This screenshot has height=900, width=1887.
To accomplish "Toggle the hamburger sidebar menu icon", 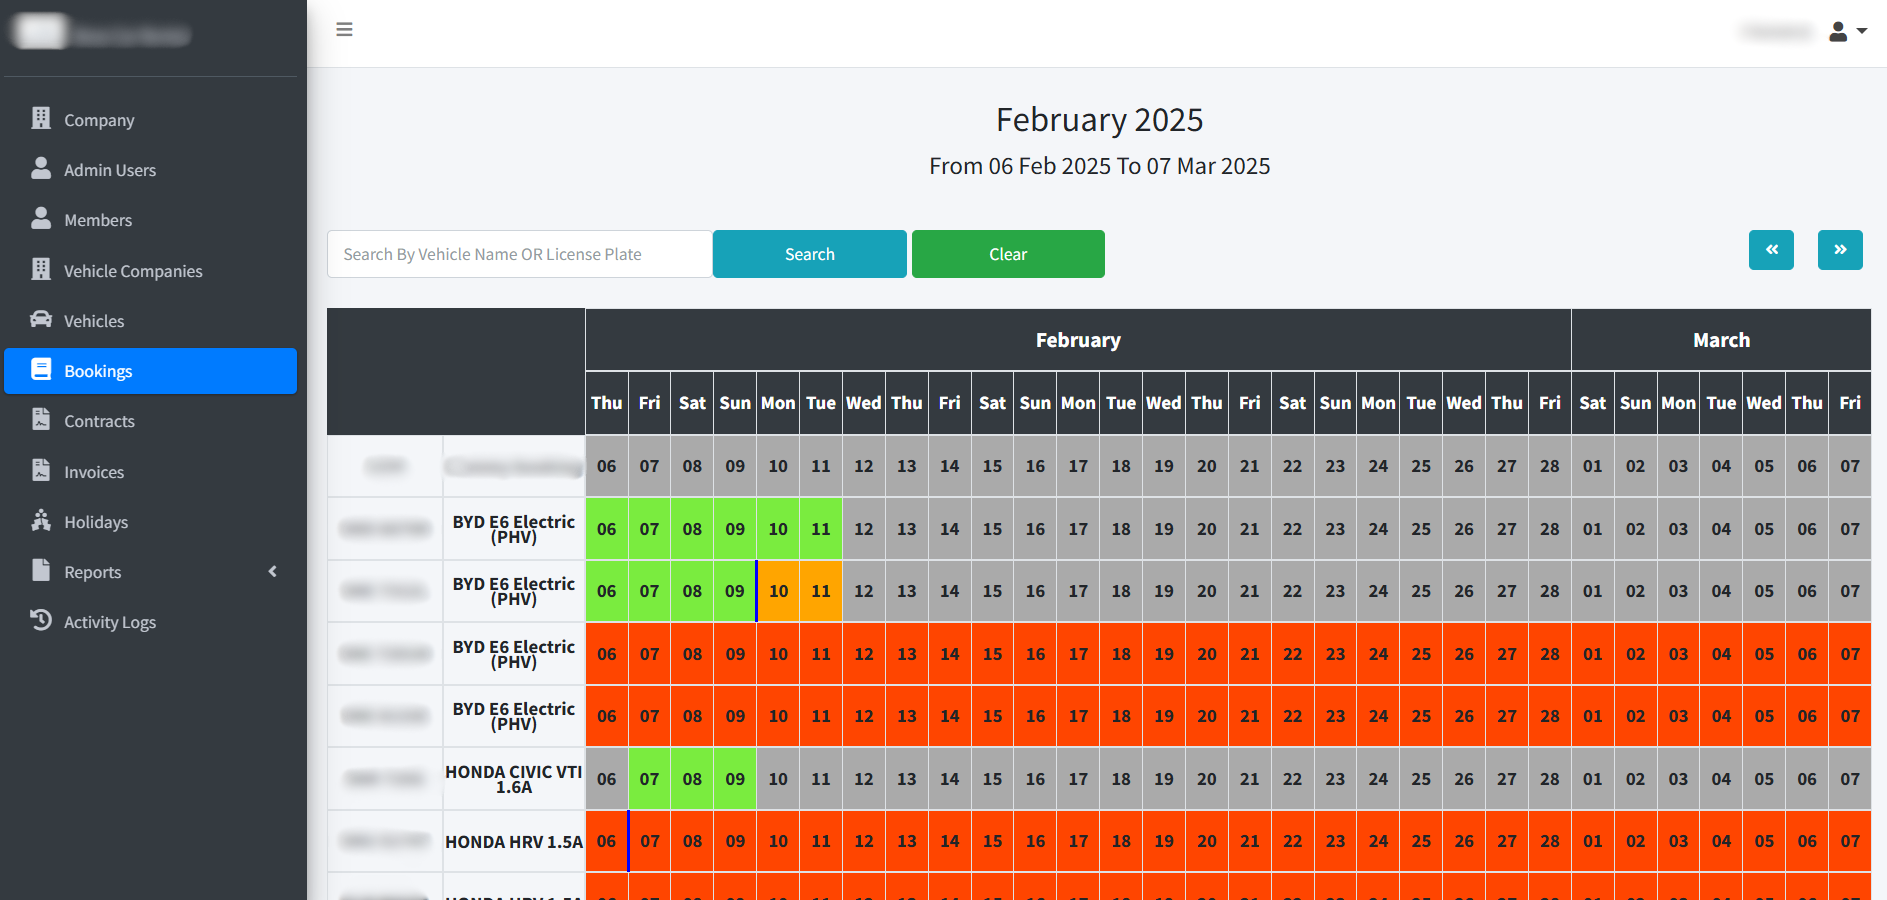I will (x=344, y=30).
